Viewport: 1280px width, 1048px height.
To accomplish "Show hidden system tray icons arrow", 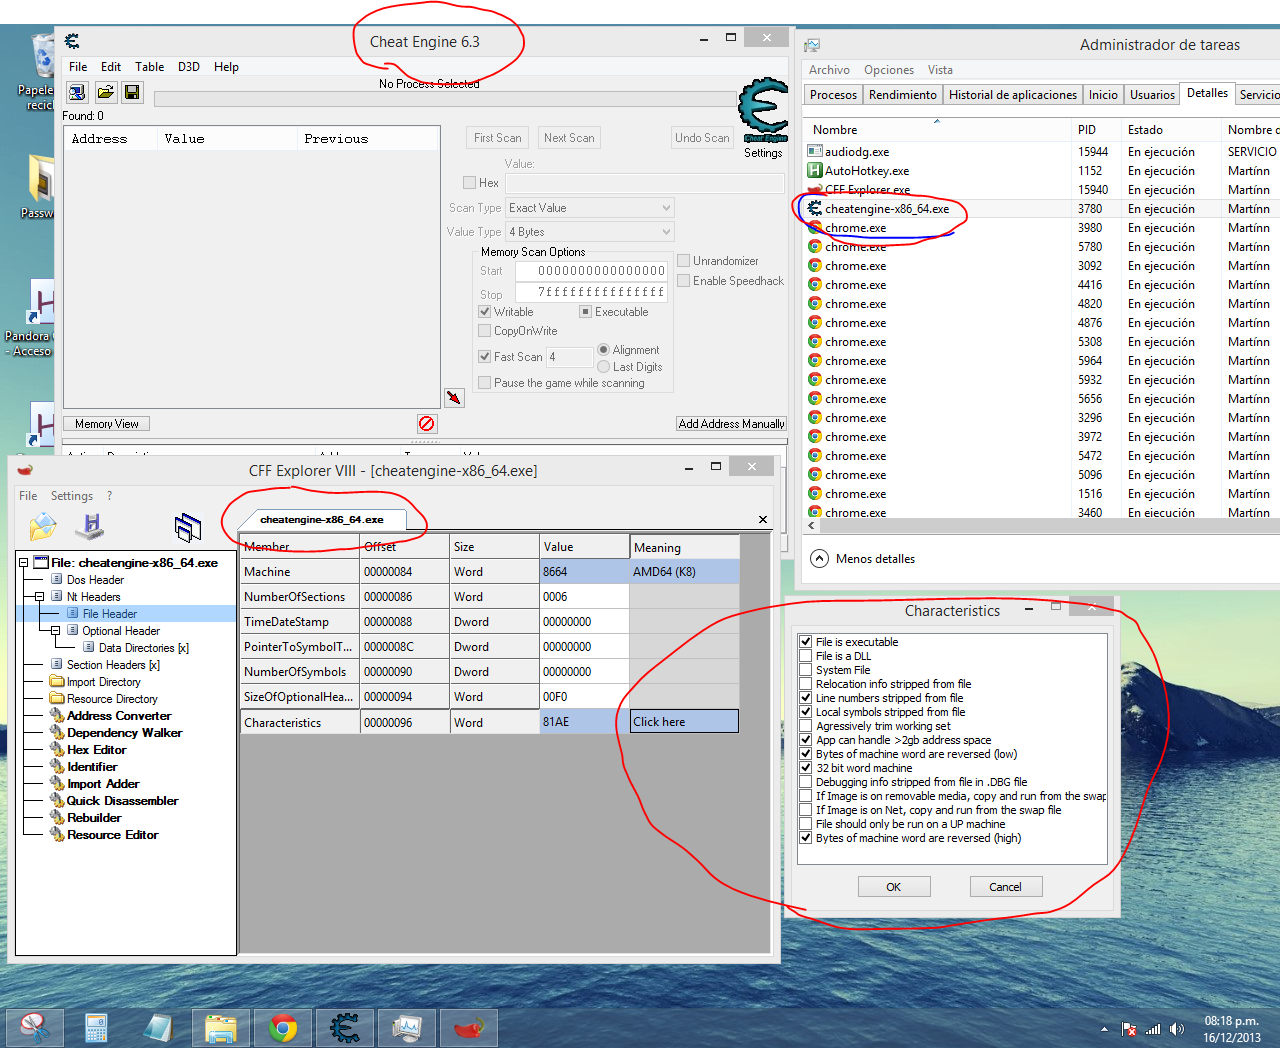I will [x=1104, y=1029].
